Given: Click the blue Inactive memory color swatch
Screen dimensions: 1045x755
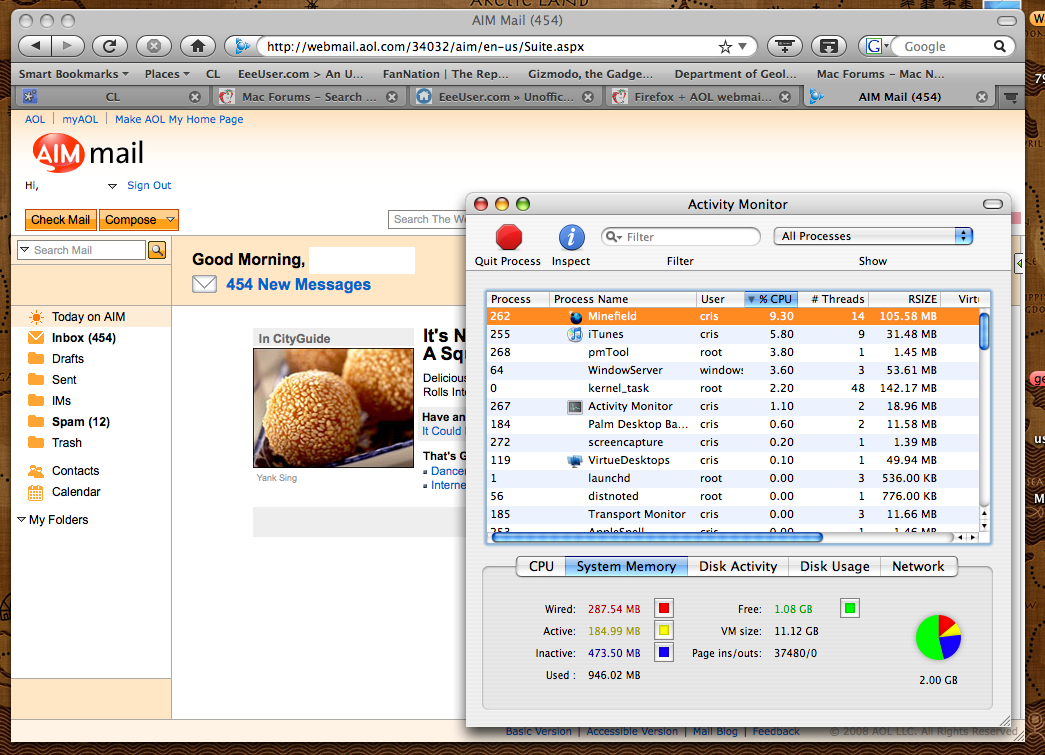Looking at the screenshot, I should (664, 652).
